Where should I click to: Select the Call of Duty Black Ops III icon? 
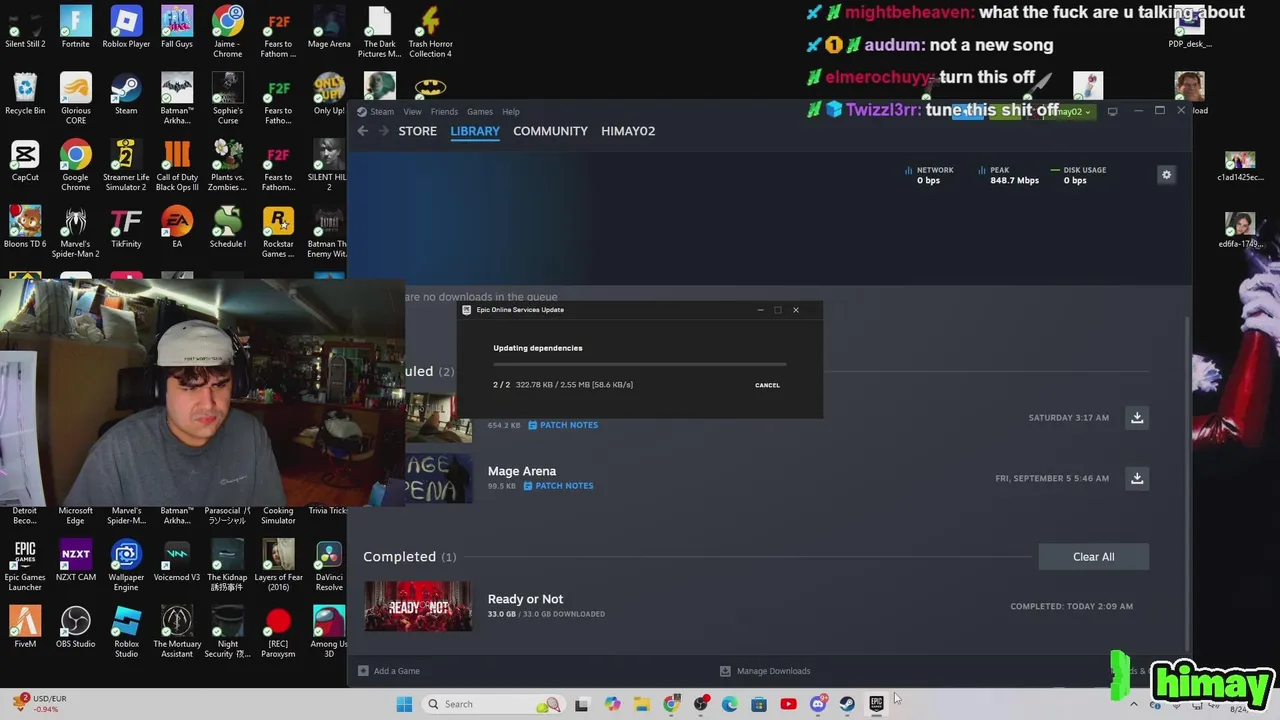(x=177, y=165)
